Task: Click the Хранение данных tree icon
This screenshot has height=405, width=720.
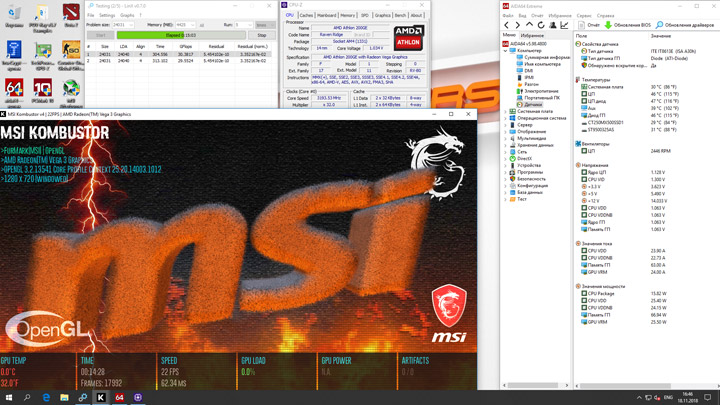Action: click(512, 145)
